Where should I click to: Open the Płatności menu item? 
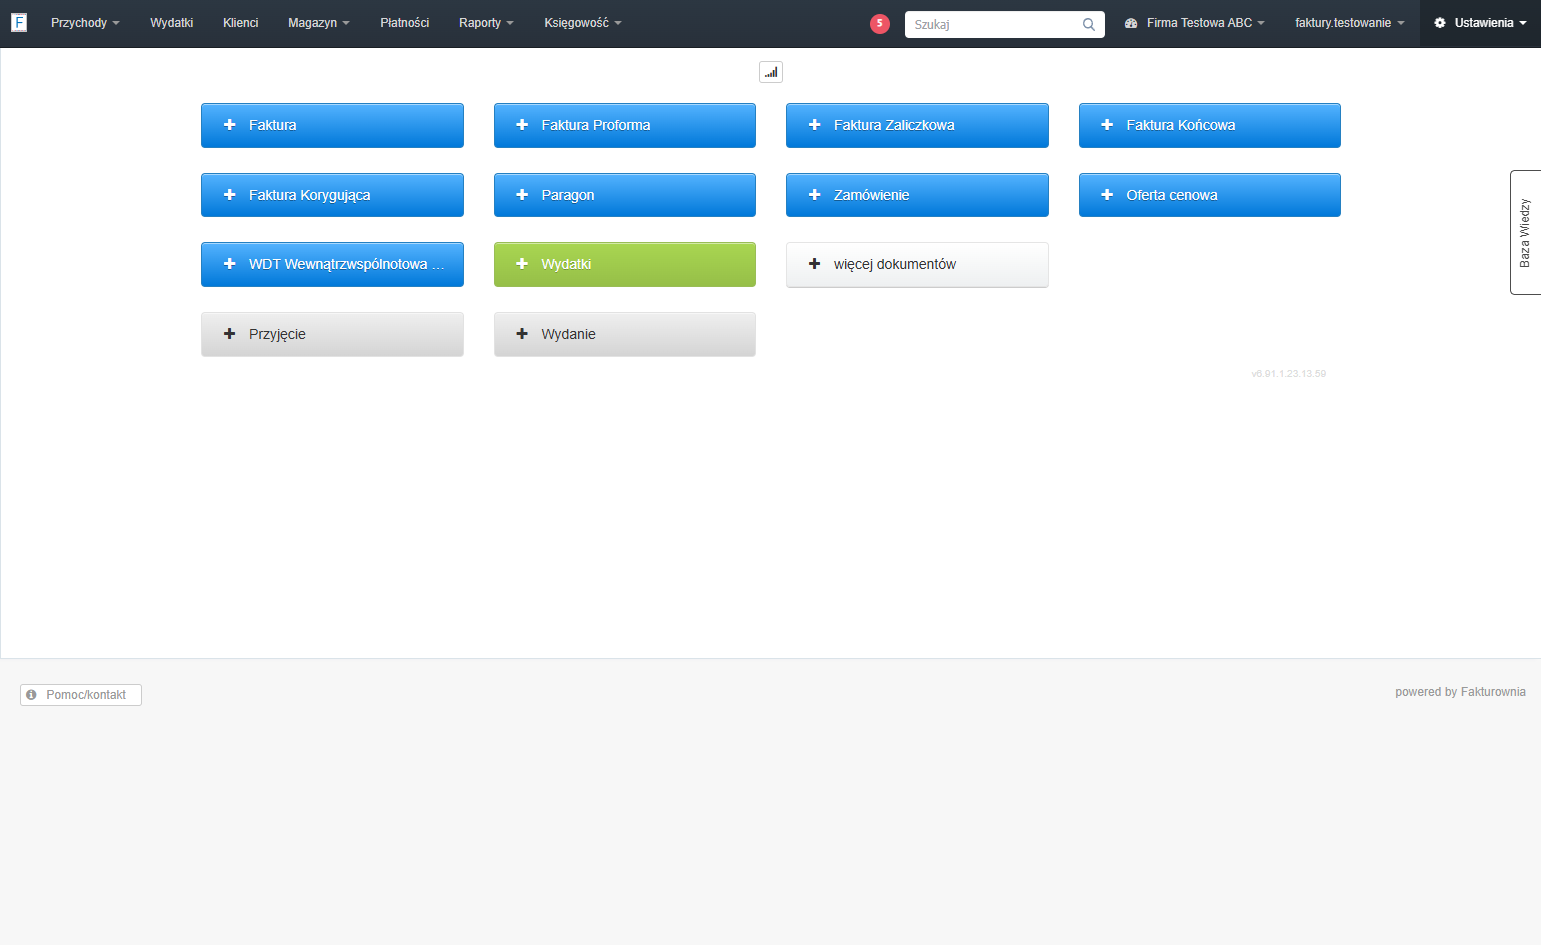pyautogui.click(x=405, y=23)
